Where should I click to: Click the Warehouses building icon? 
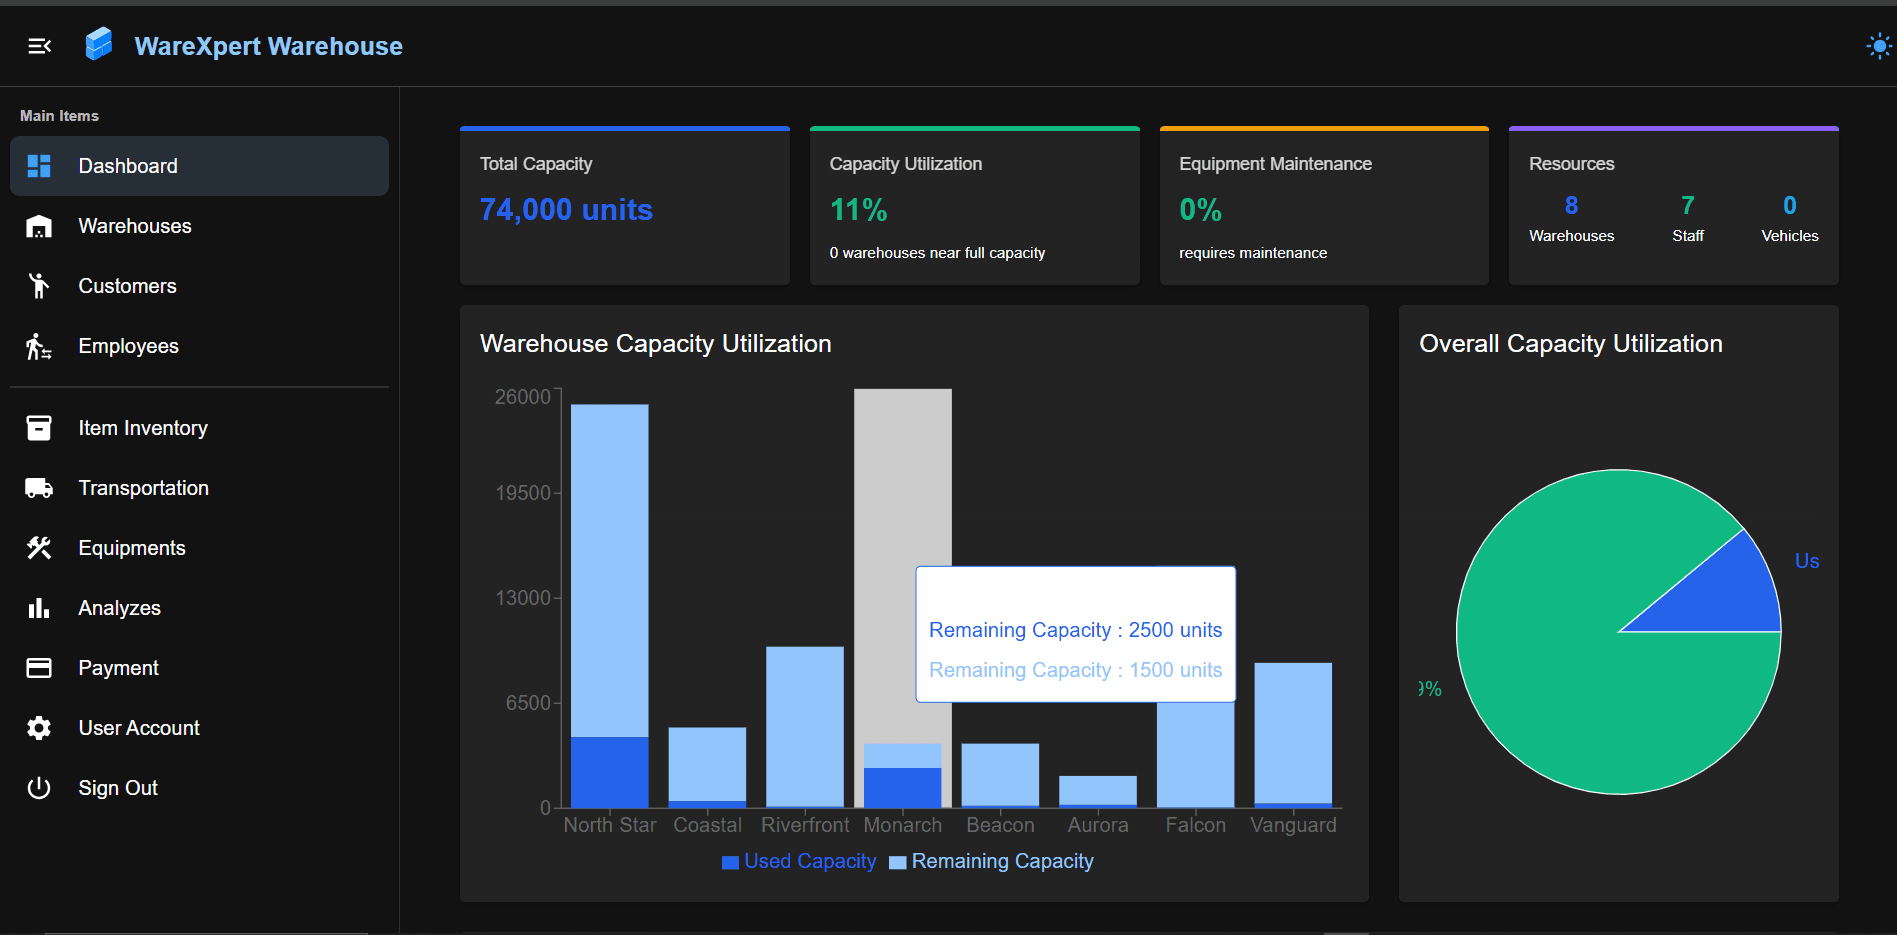tap(39, 227)
